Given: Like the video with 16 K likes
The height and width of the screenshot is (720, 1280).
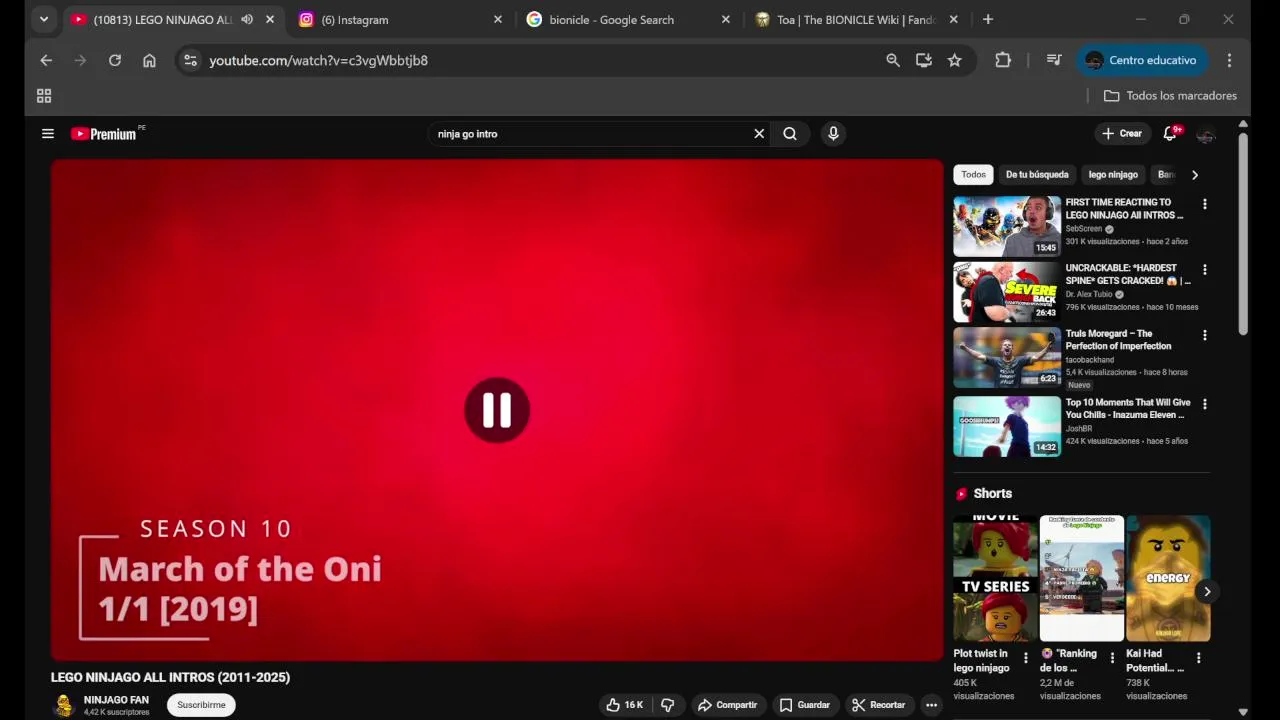Looking at the screenshot, I should [624, 705].
